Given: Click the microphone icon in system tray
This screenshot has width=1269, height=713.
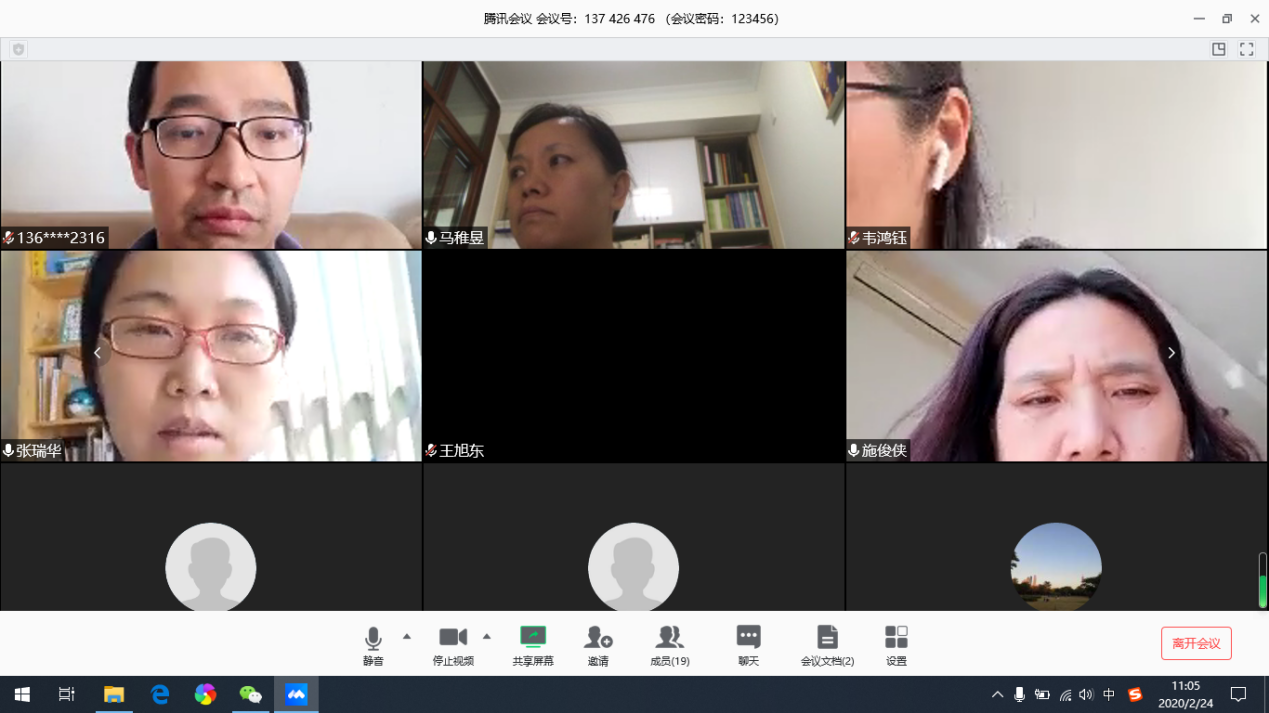Looking at the screenshot, I should coord(1019,694).
